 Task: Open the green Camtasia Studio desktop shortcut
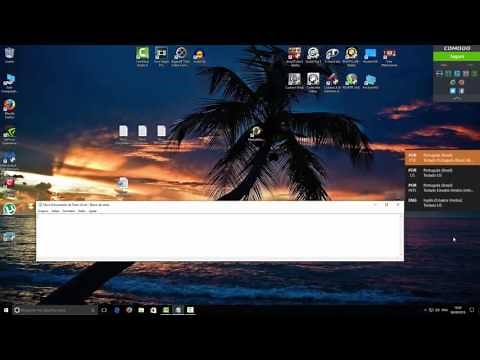tap(142, 57)
